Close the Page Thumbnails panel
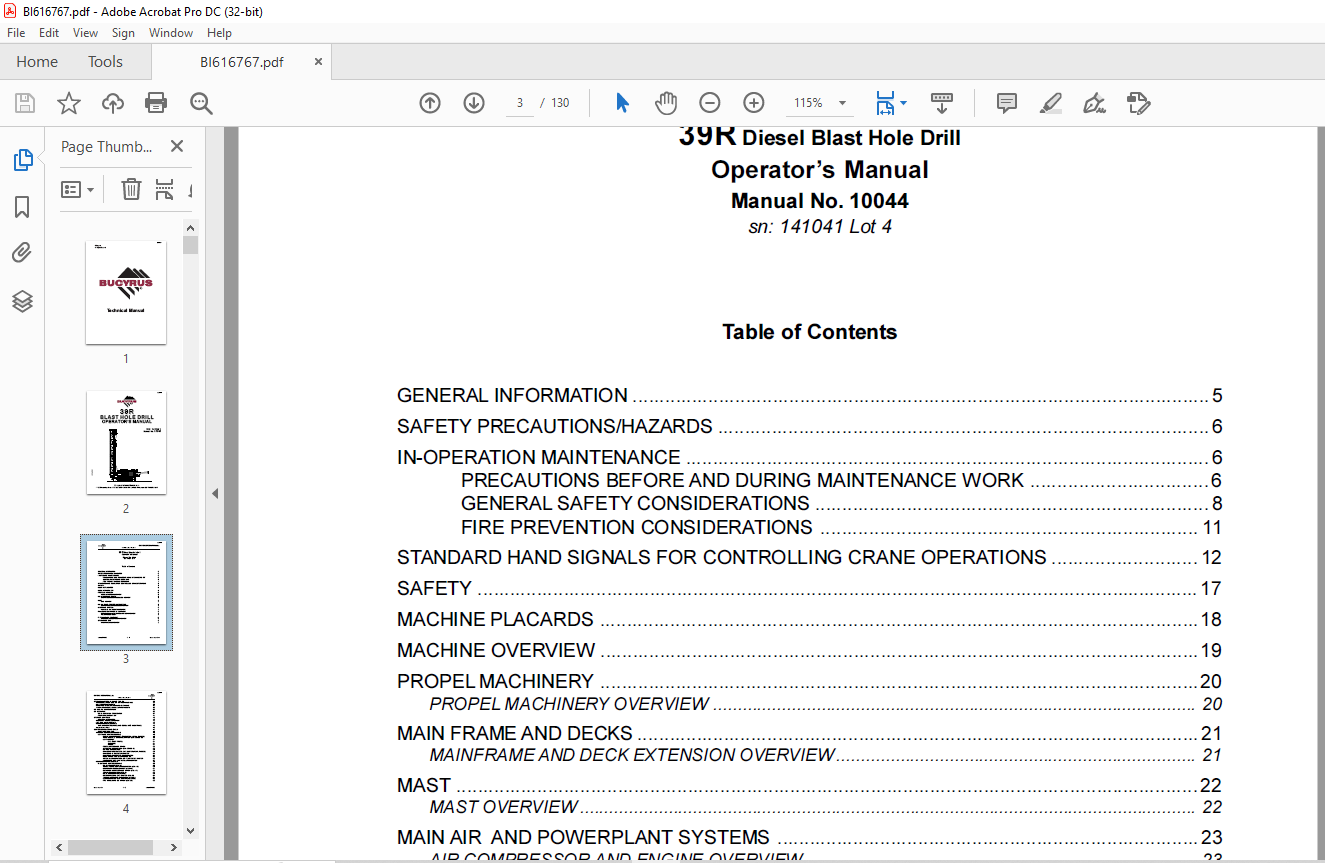Screen dimensions: 1325x863 point(177,147)
